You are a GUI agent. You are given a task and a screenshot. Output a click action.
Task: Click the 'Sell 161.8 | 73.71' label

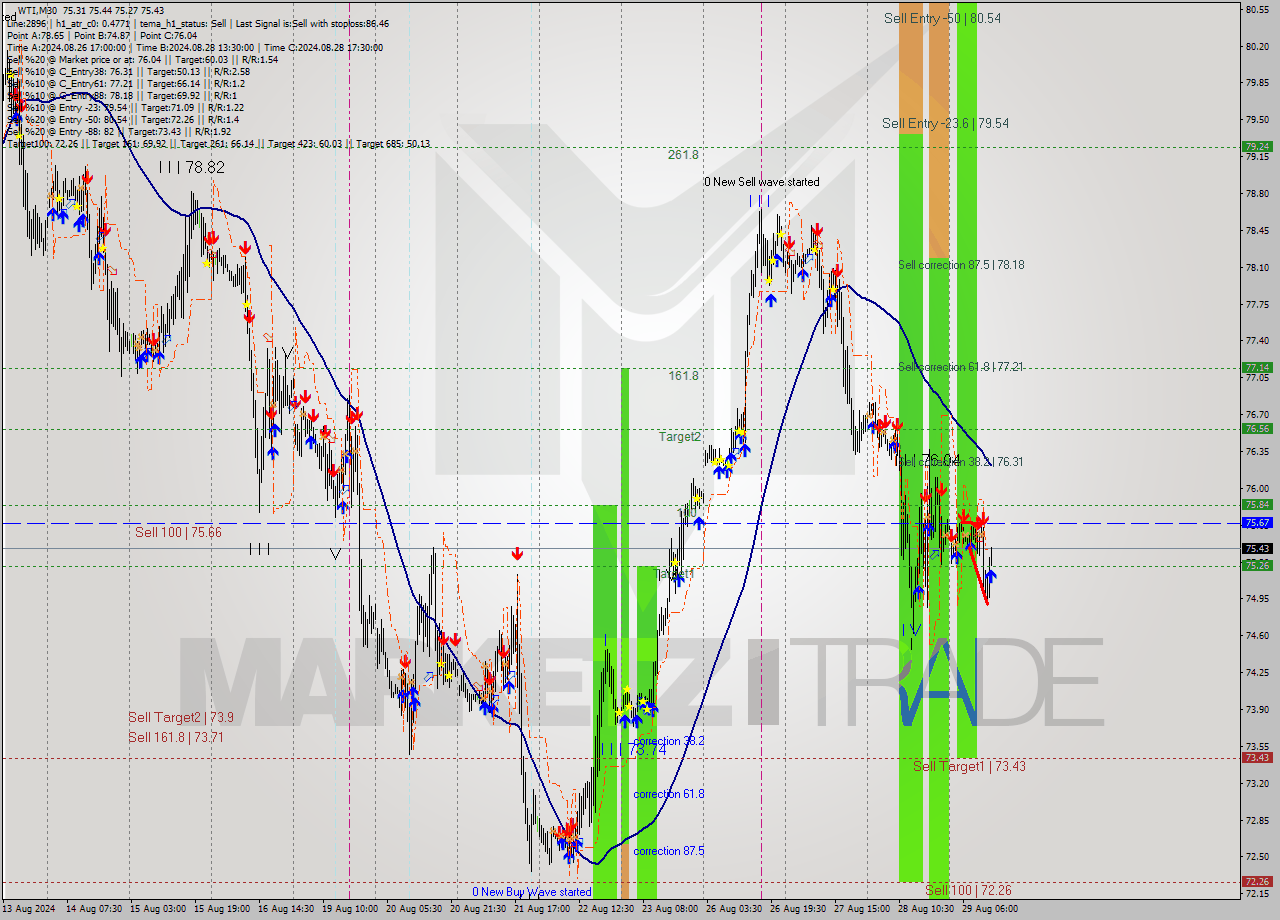click(x=175, y=737)
